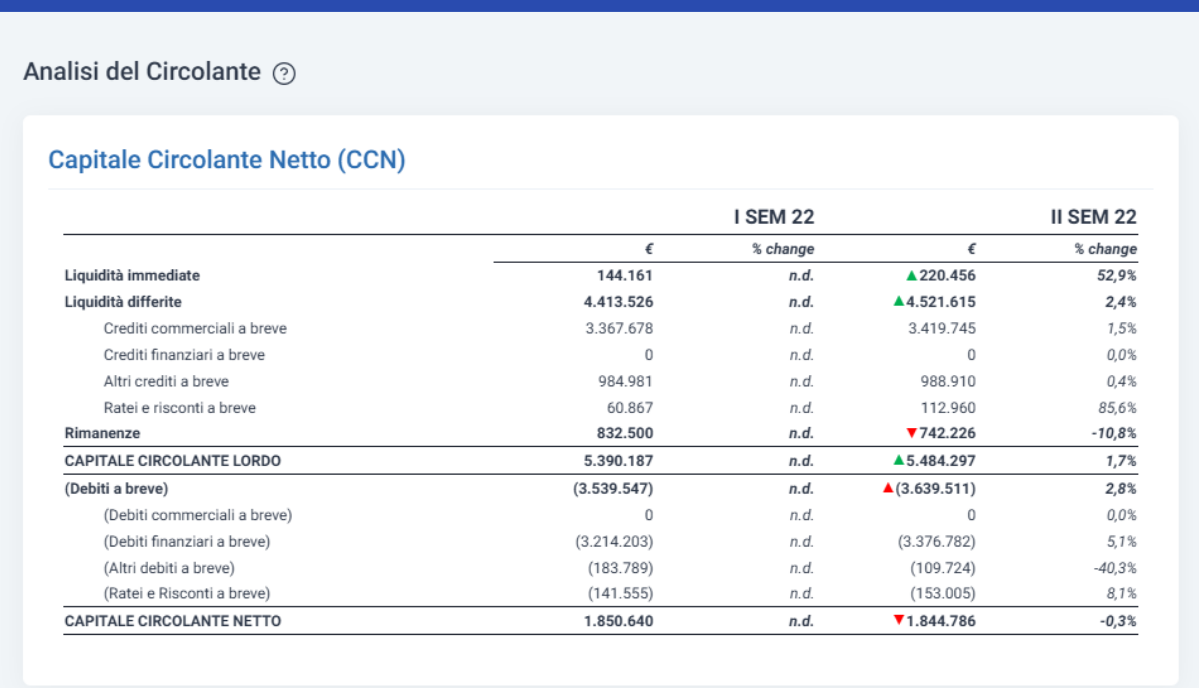Select the Rimanenze row label

tap(102, 434)
